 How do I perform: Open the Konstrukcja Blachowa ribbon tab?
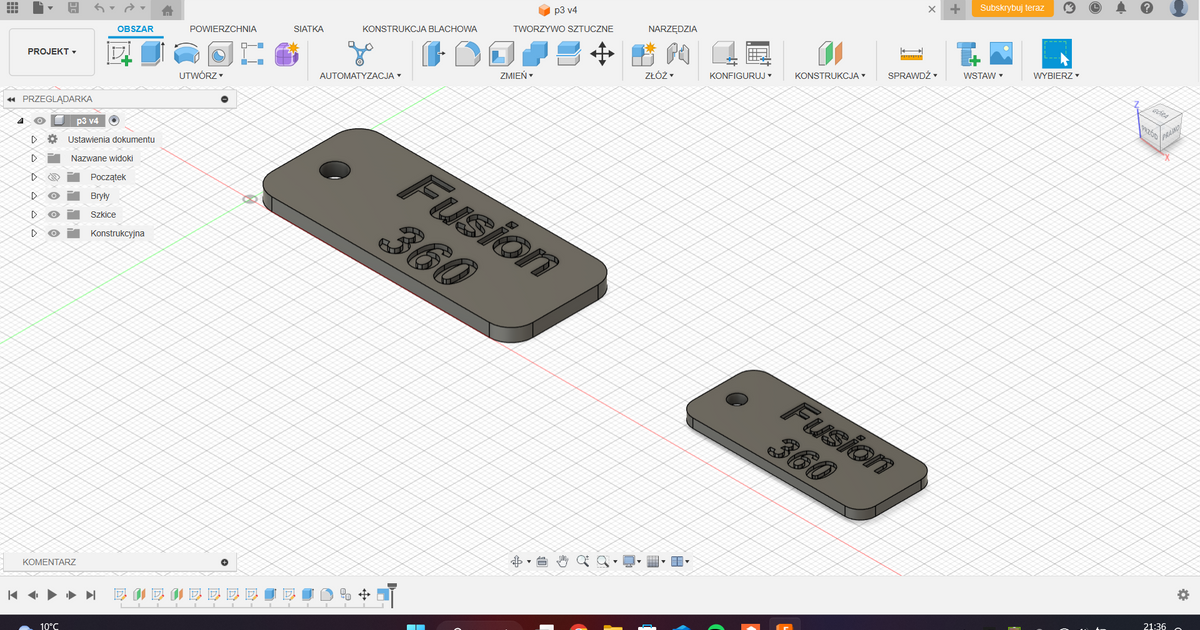coord(419,28)
